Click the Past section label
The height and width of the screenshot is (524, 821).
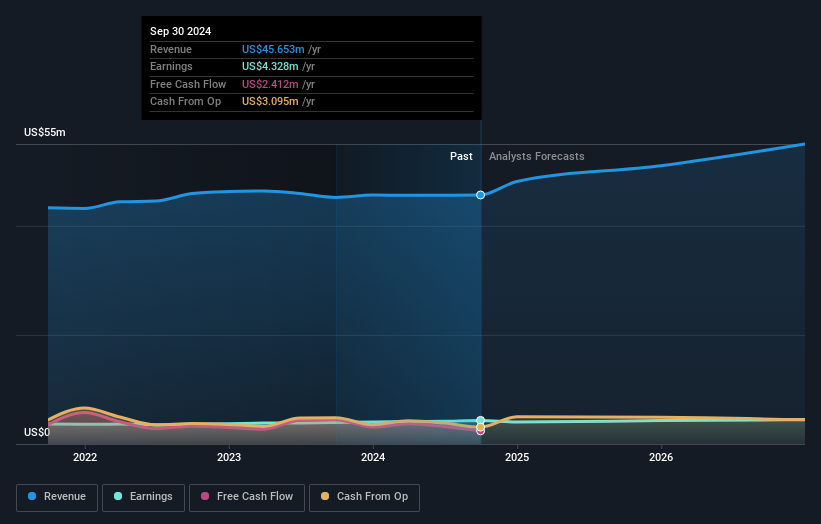[x=461, y=156]
